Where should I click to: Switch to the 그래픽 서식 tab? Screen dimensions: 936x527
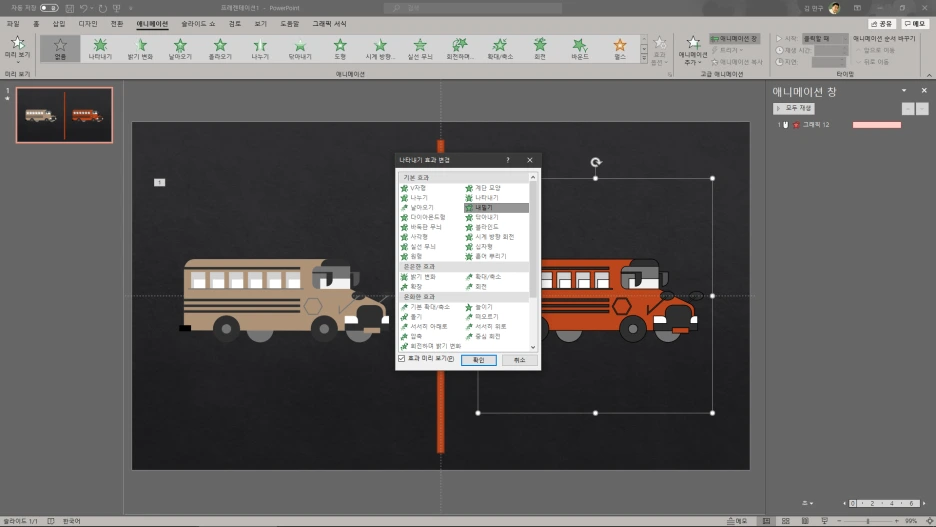(x=330, y=24)
